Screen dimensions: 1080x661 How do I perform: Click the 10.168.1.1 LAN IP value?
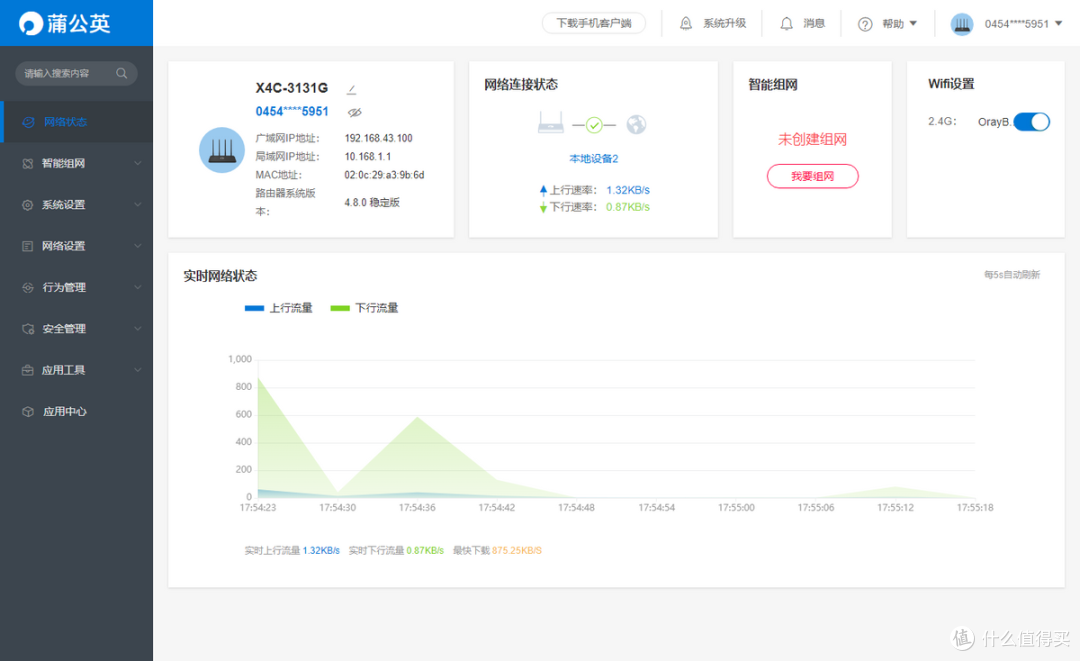point(368,157)
